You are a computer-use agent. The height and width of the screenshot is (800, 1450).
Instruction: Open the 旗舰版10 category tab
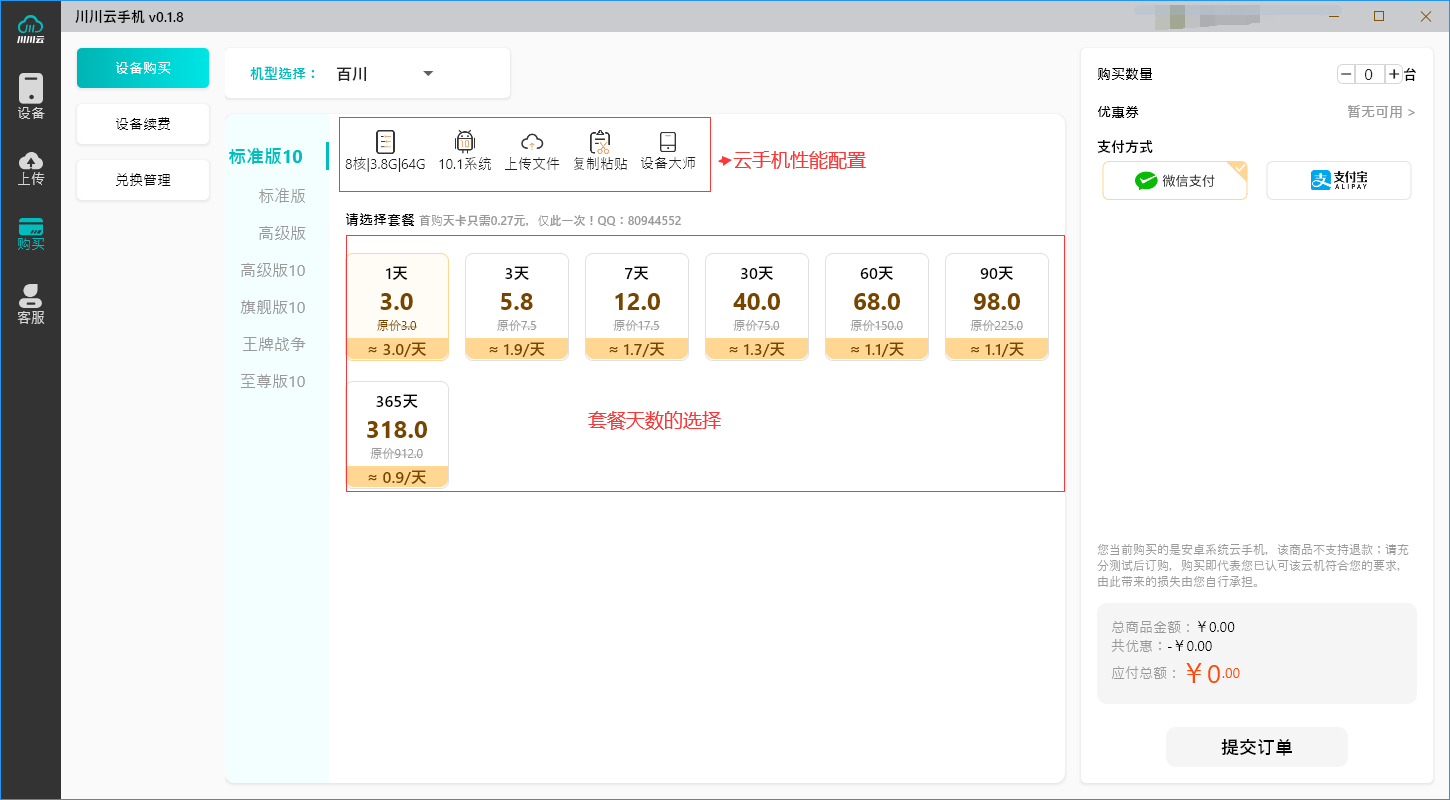tap(272, 307)
